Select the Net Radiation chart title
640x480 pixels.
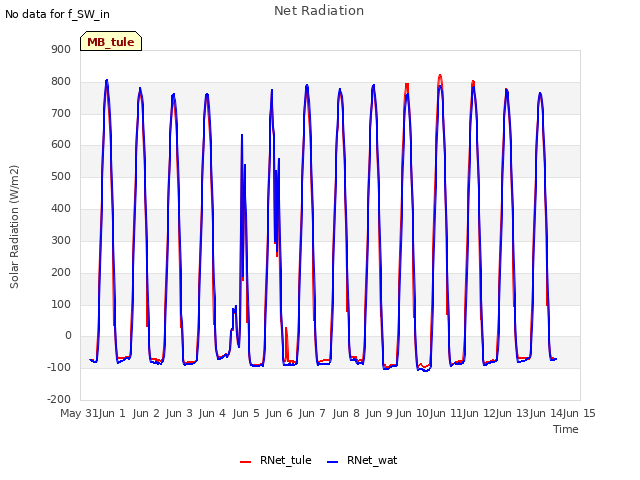click(x=319, y=11)
